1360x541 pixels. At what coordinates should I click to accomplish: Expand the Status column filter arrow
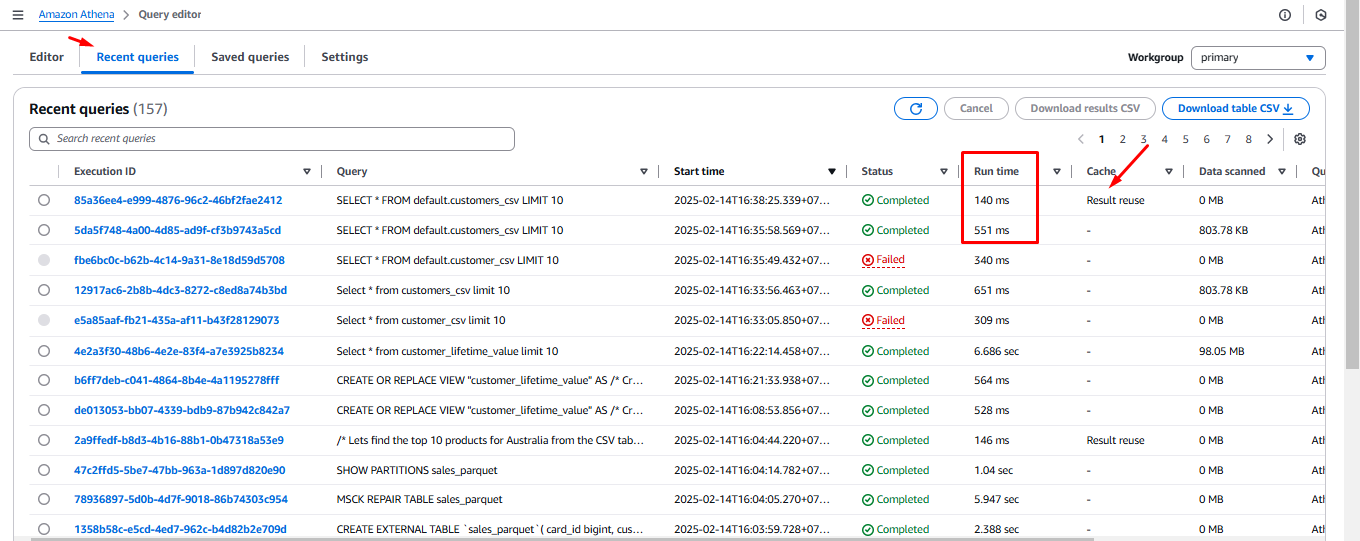click(x=943, y=171)
